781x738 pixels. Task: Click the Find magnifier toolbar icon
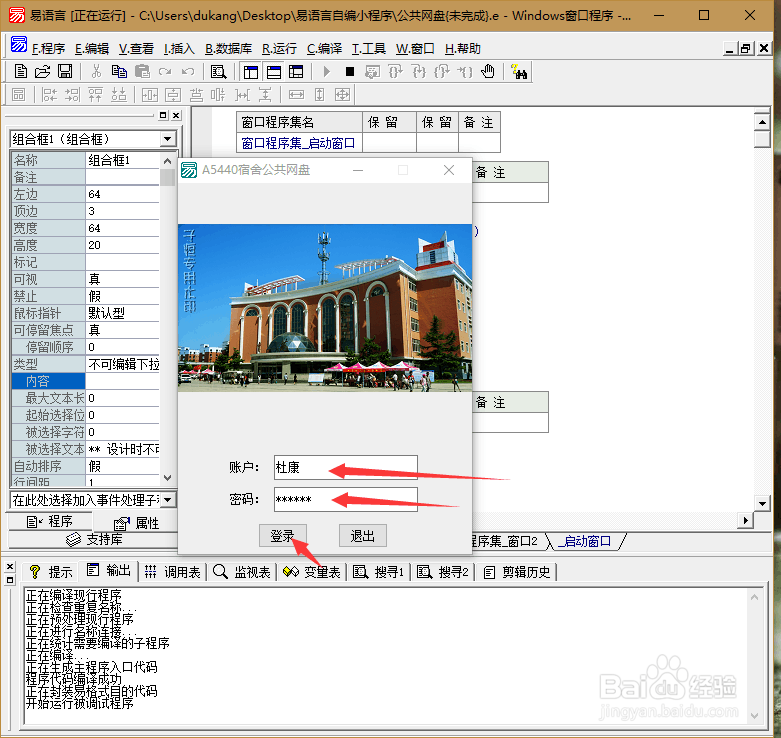tap(218, 72)
